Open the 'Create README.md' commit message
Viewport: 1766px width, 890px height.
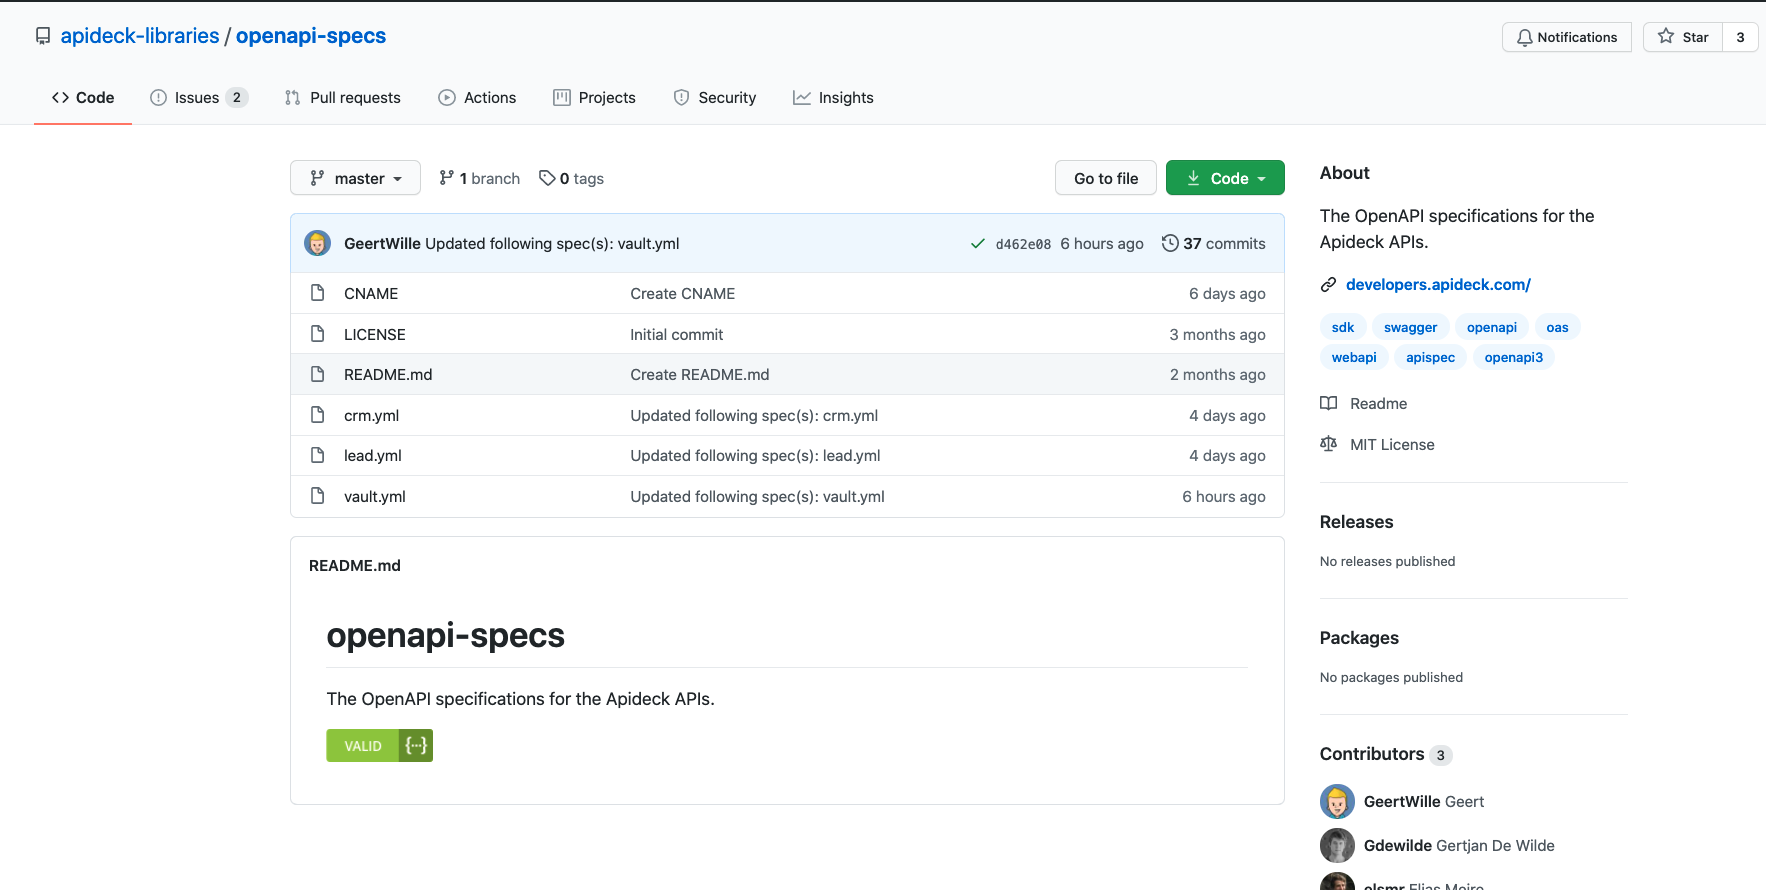700,374
